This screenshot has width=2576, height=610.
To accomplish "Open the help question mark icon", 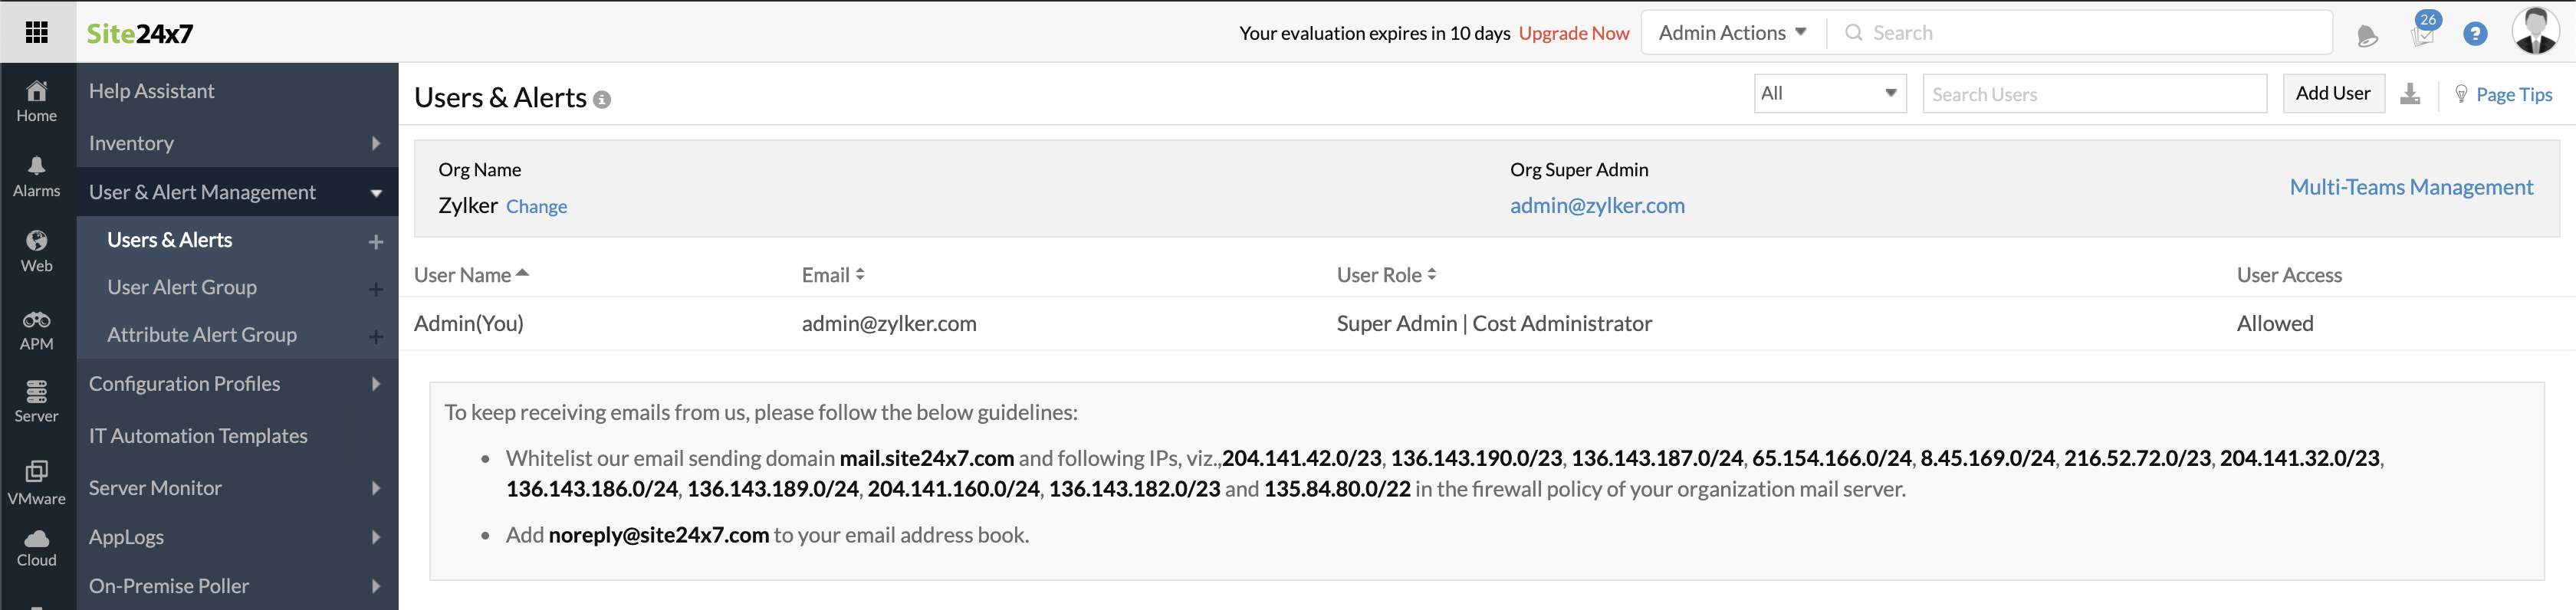I will click(x=2475, y=34).
